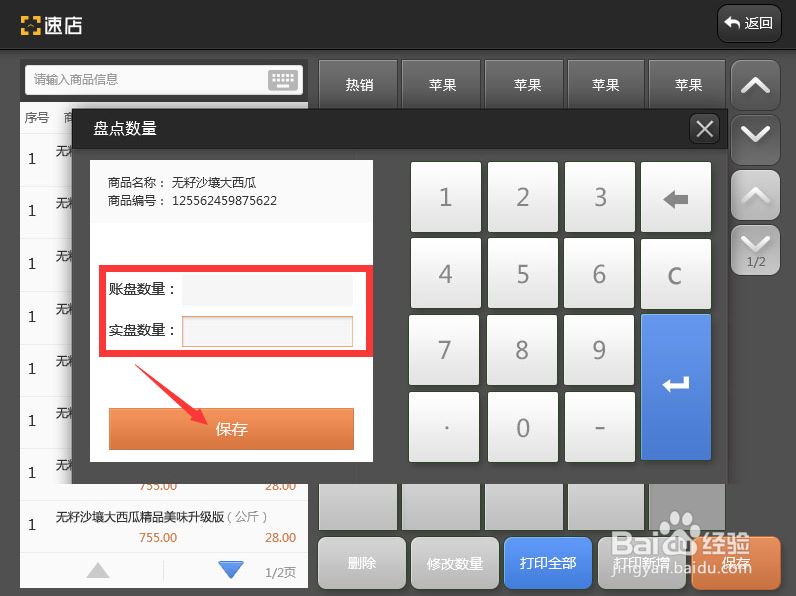Tap keypad digit 9

[x=599, y=350]
